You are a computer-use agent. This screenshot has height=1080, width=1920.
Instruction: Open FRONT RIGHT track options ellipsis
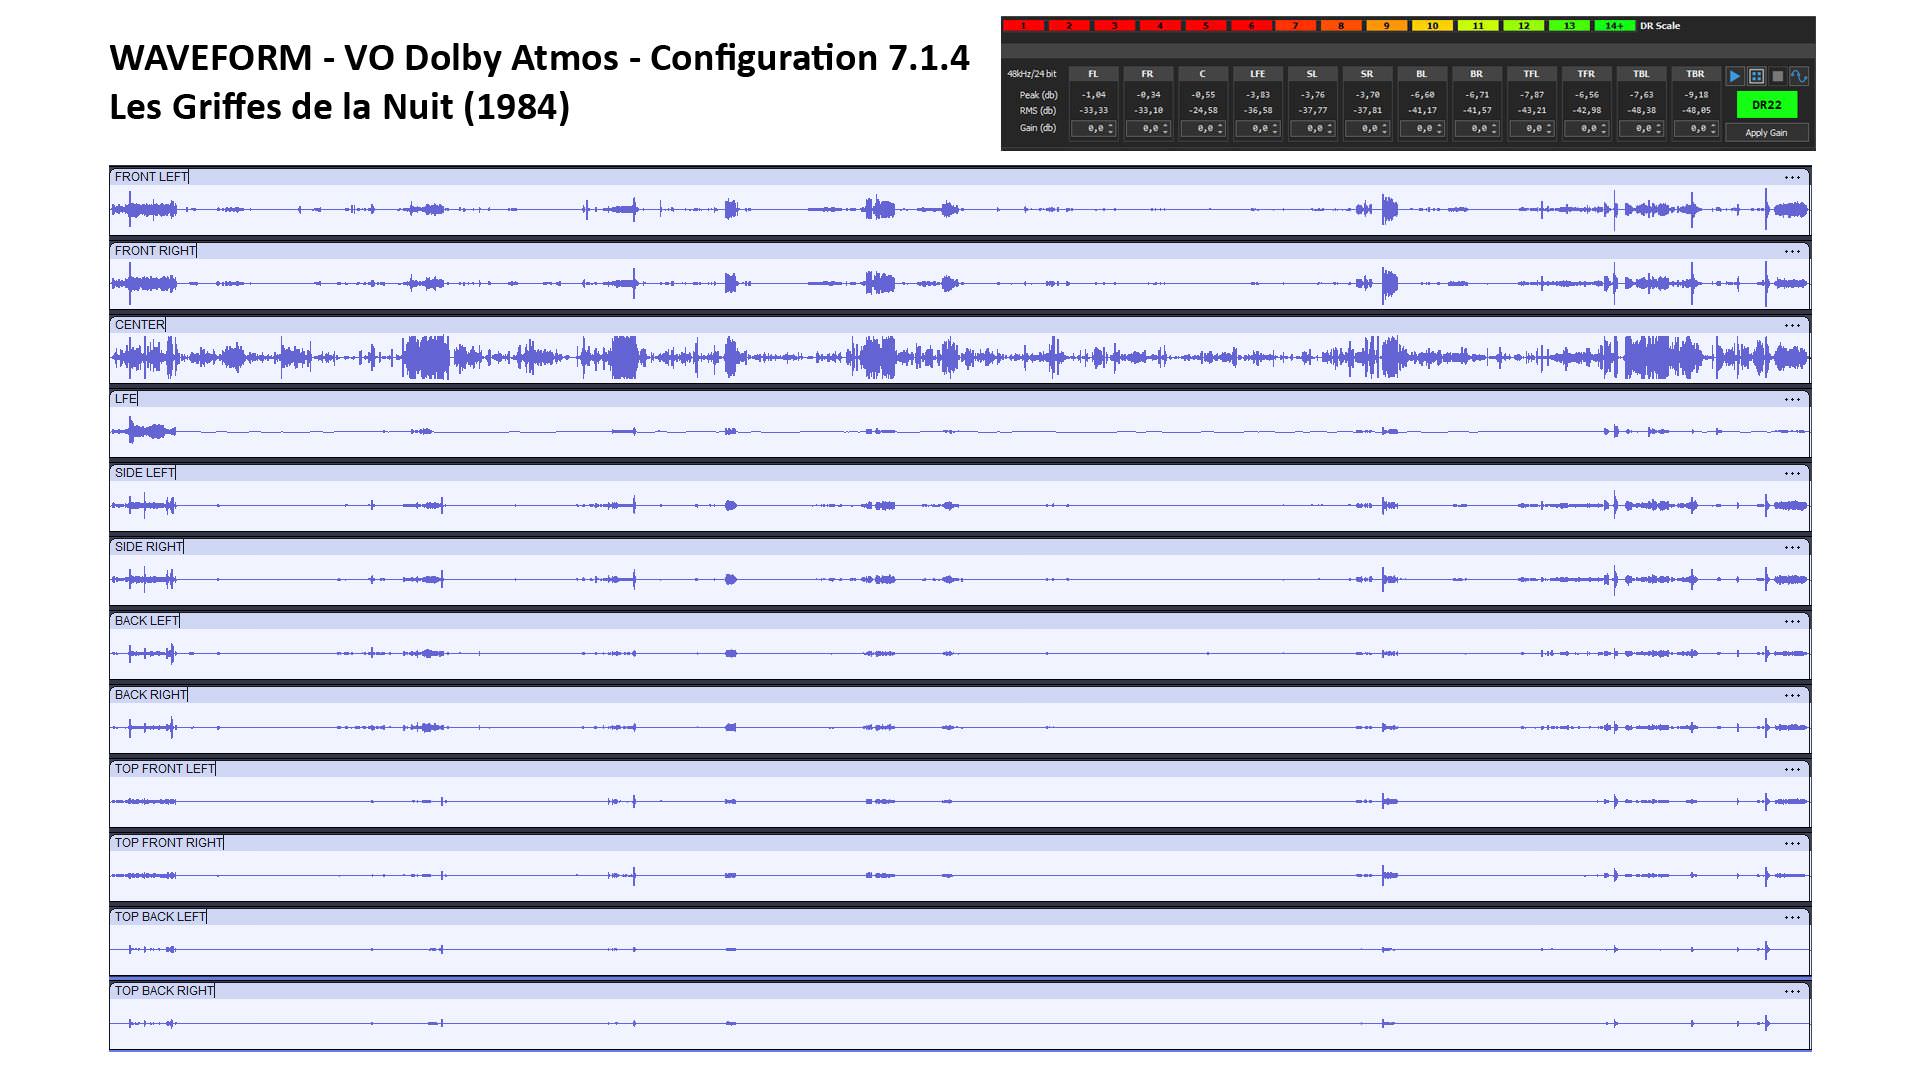tap(1792, 252)
